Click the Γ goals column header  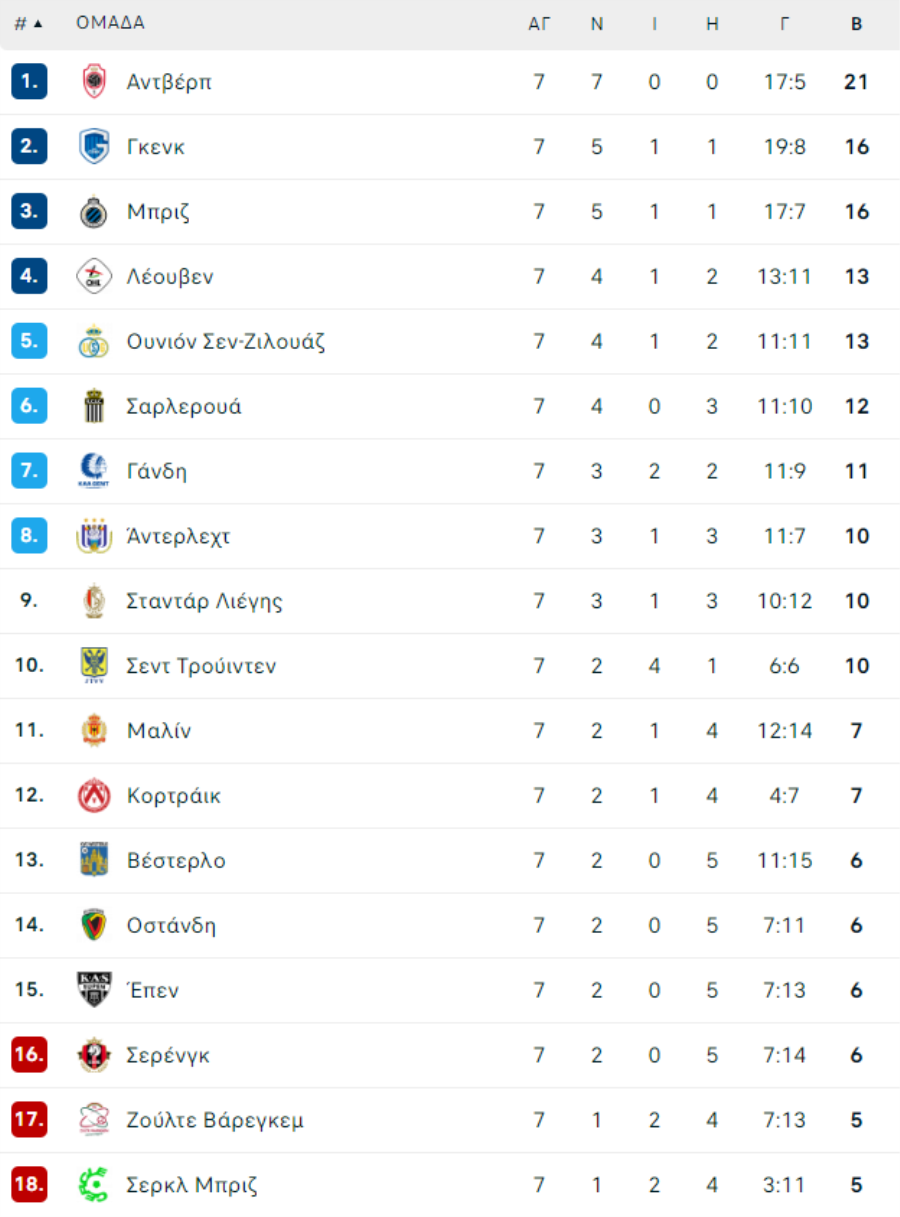coord(784,24)
